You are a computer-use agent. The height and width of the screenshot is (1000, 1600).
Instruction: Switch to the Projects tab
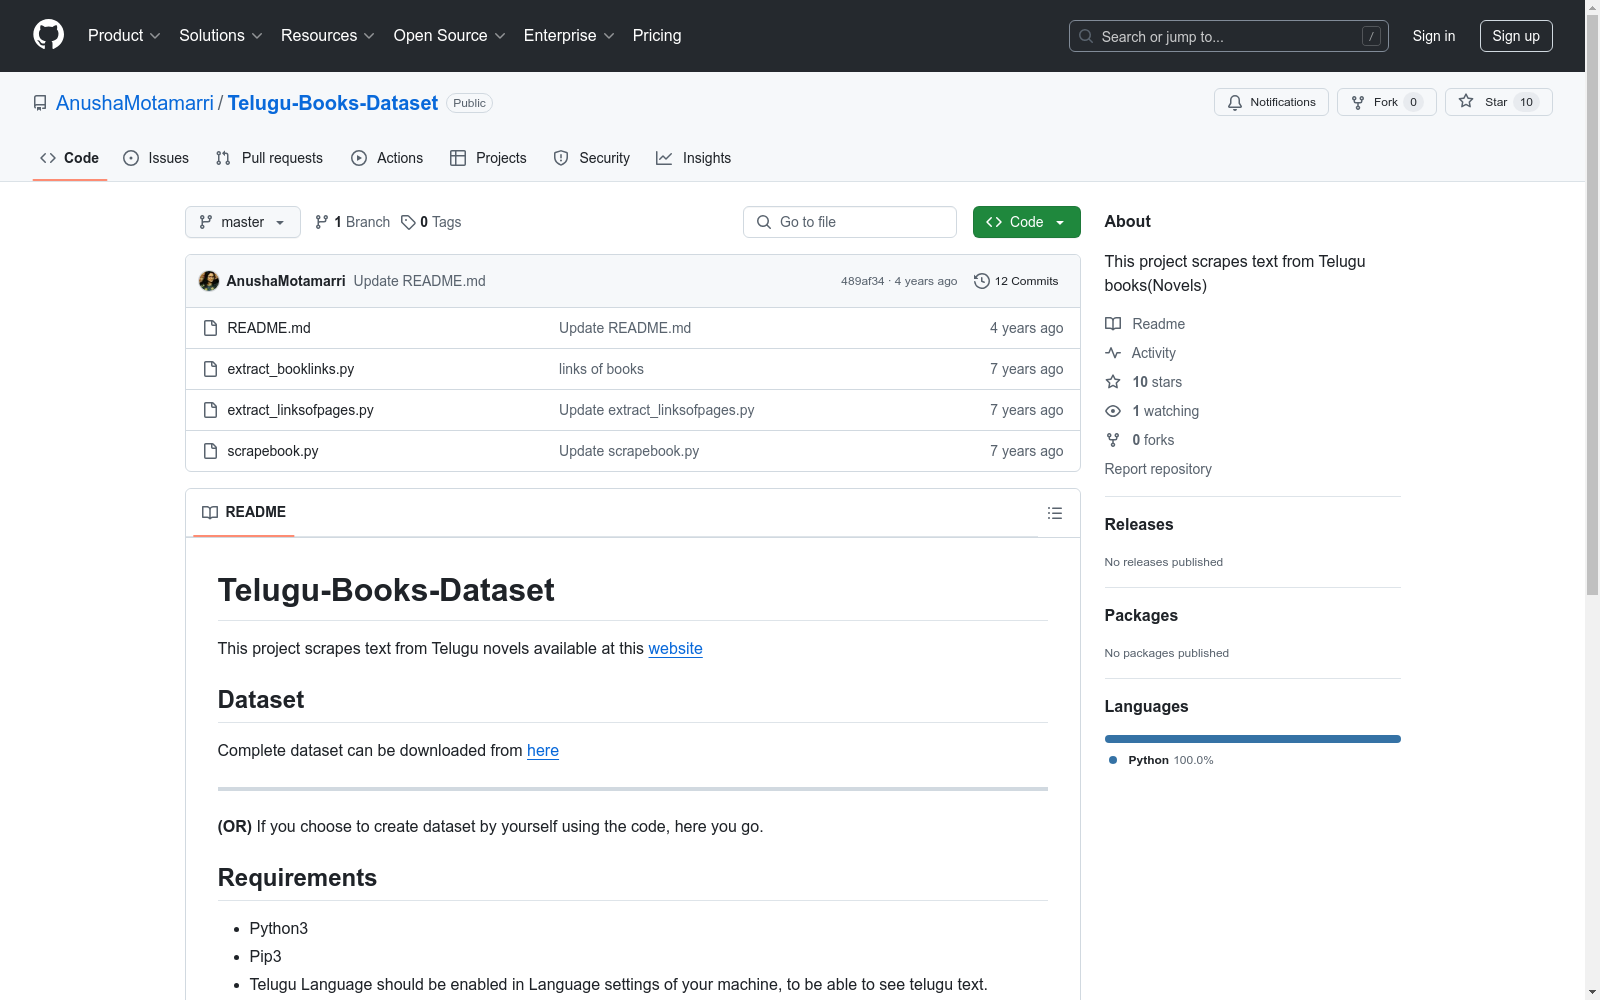pos(488,158)
